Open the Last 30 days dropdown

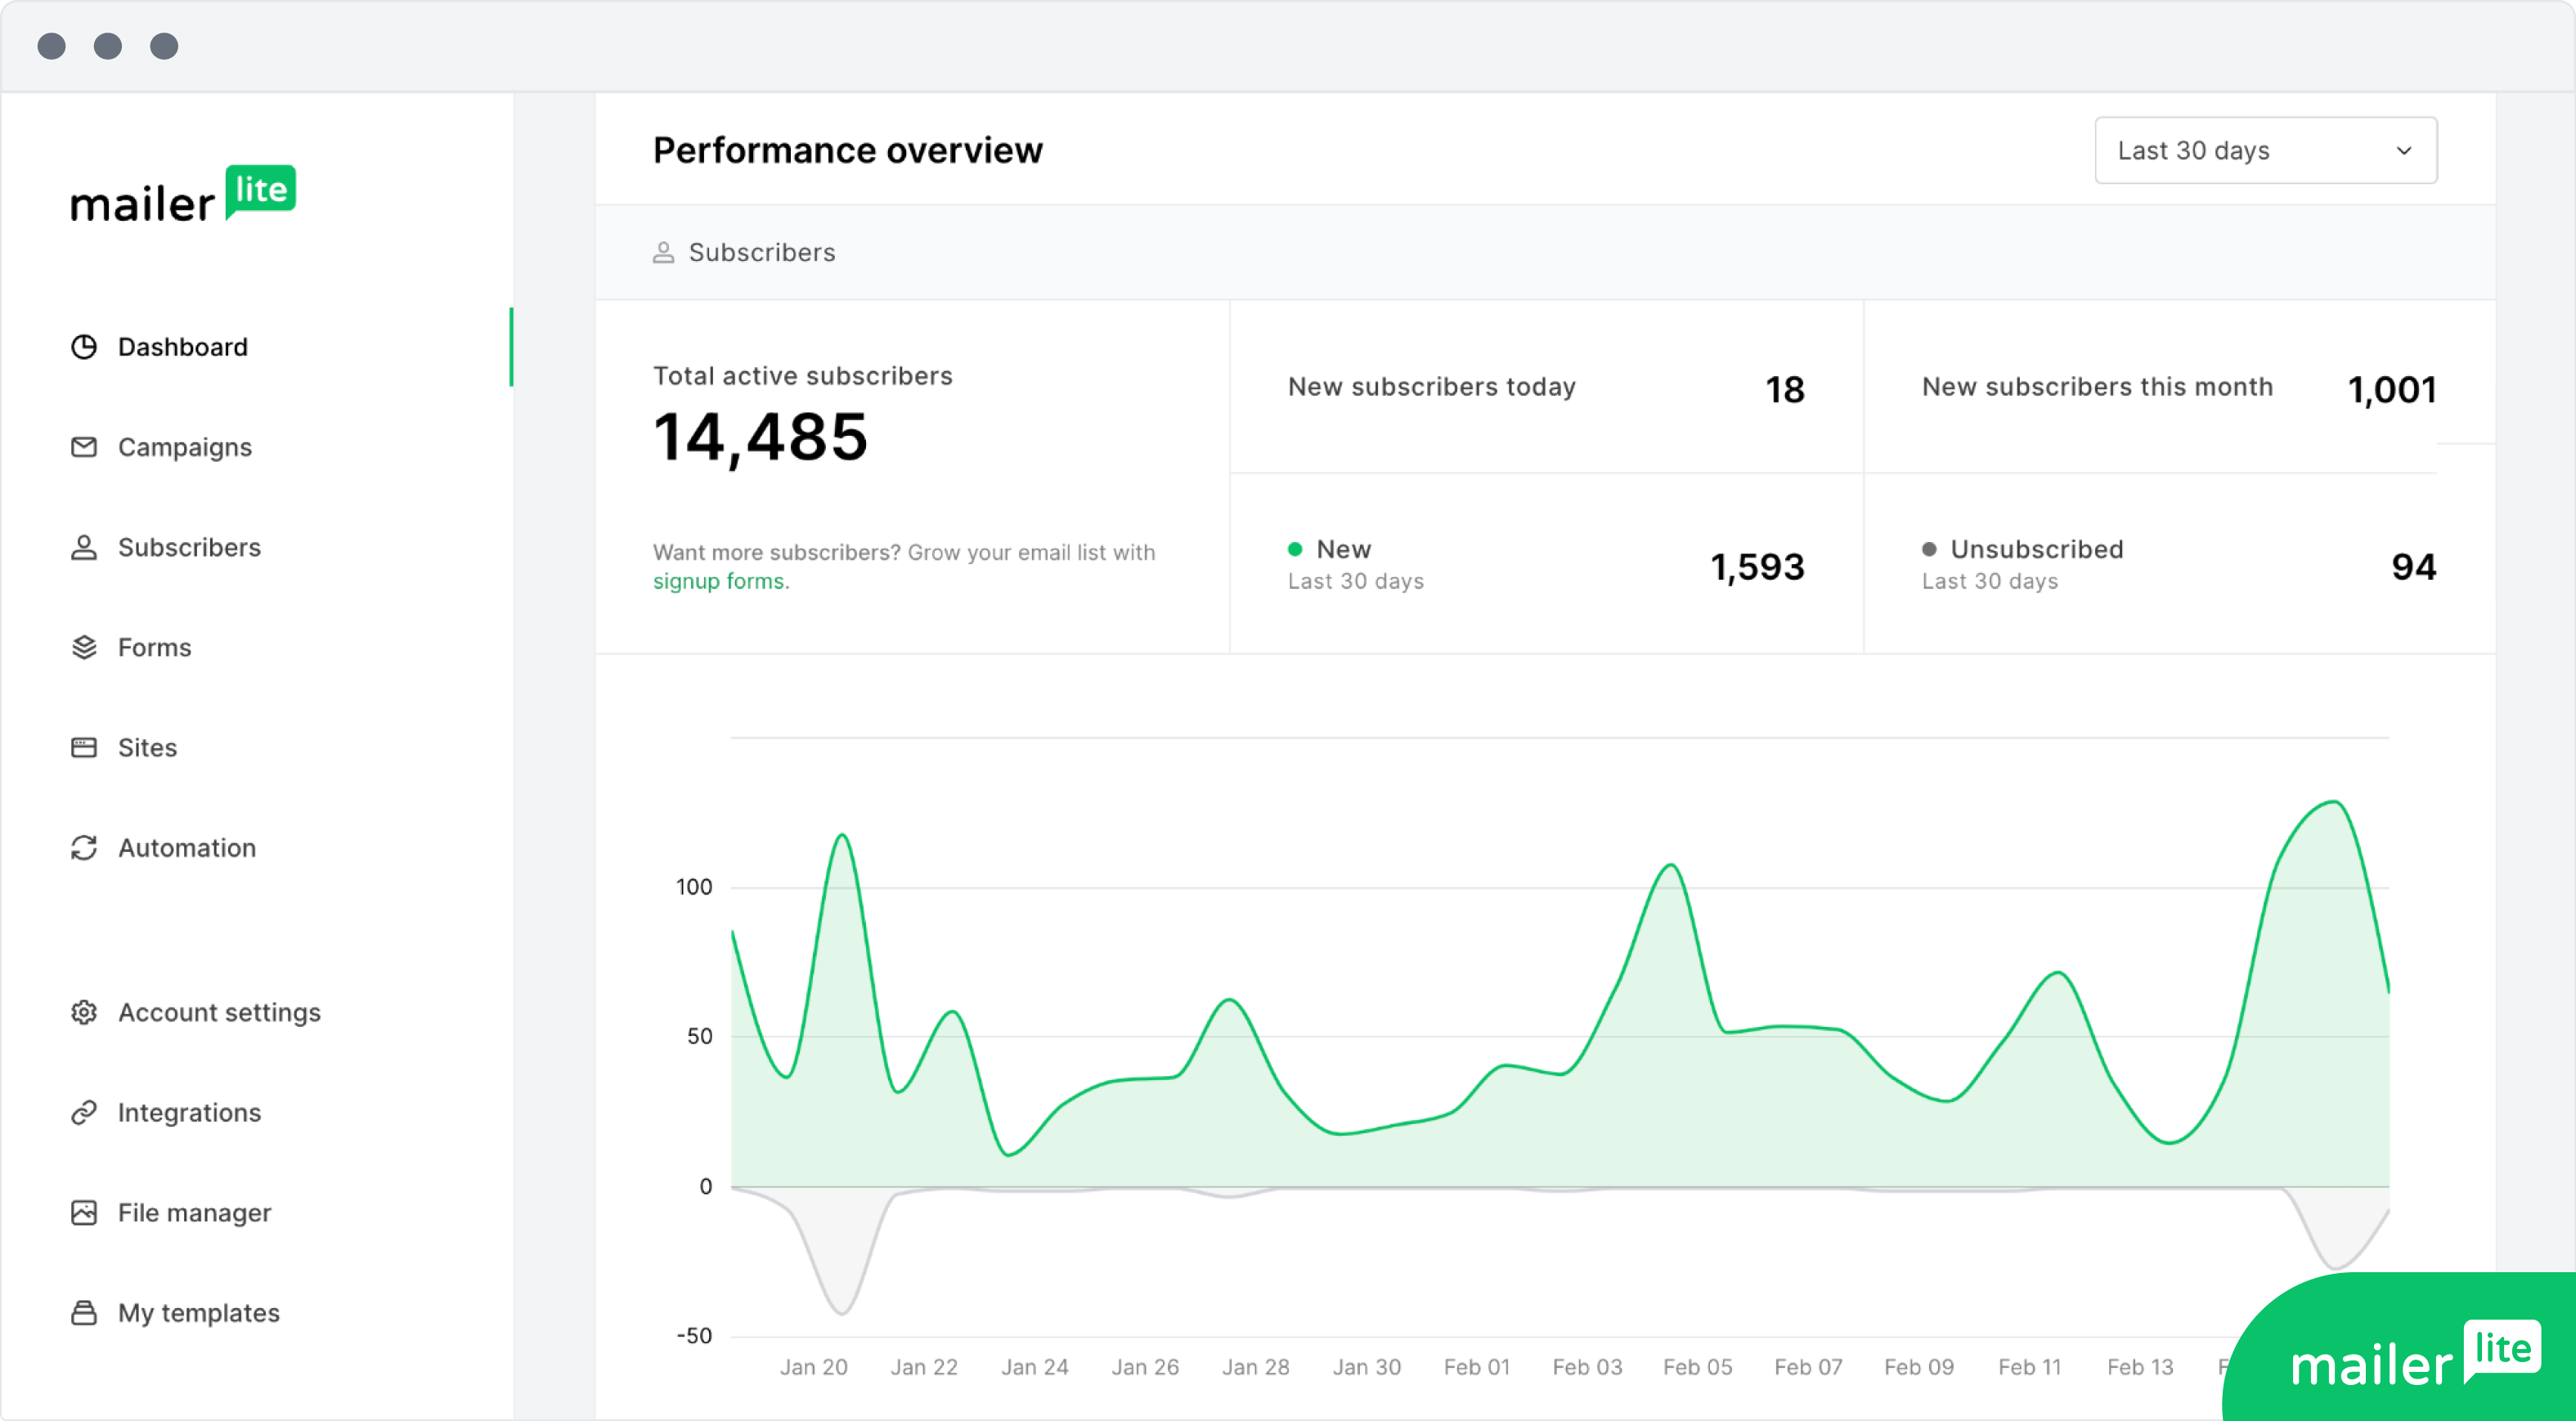2265,150
